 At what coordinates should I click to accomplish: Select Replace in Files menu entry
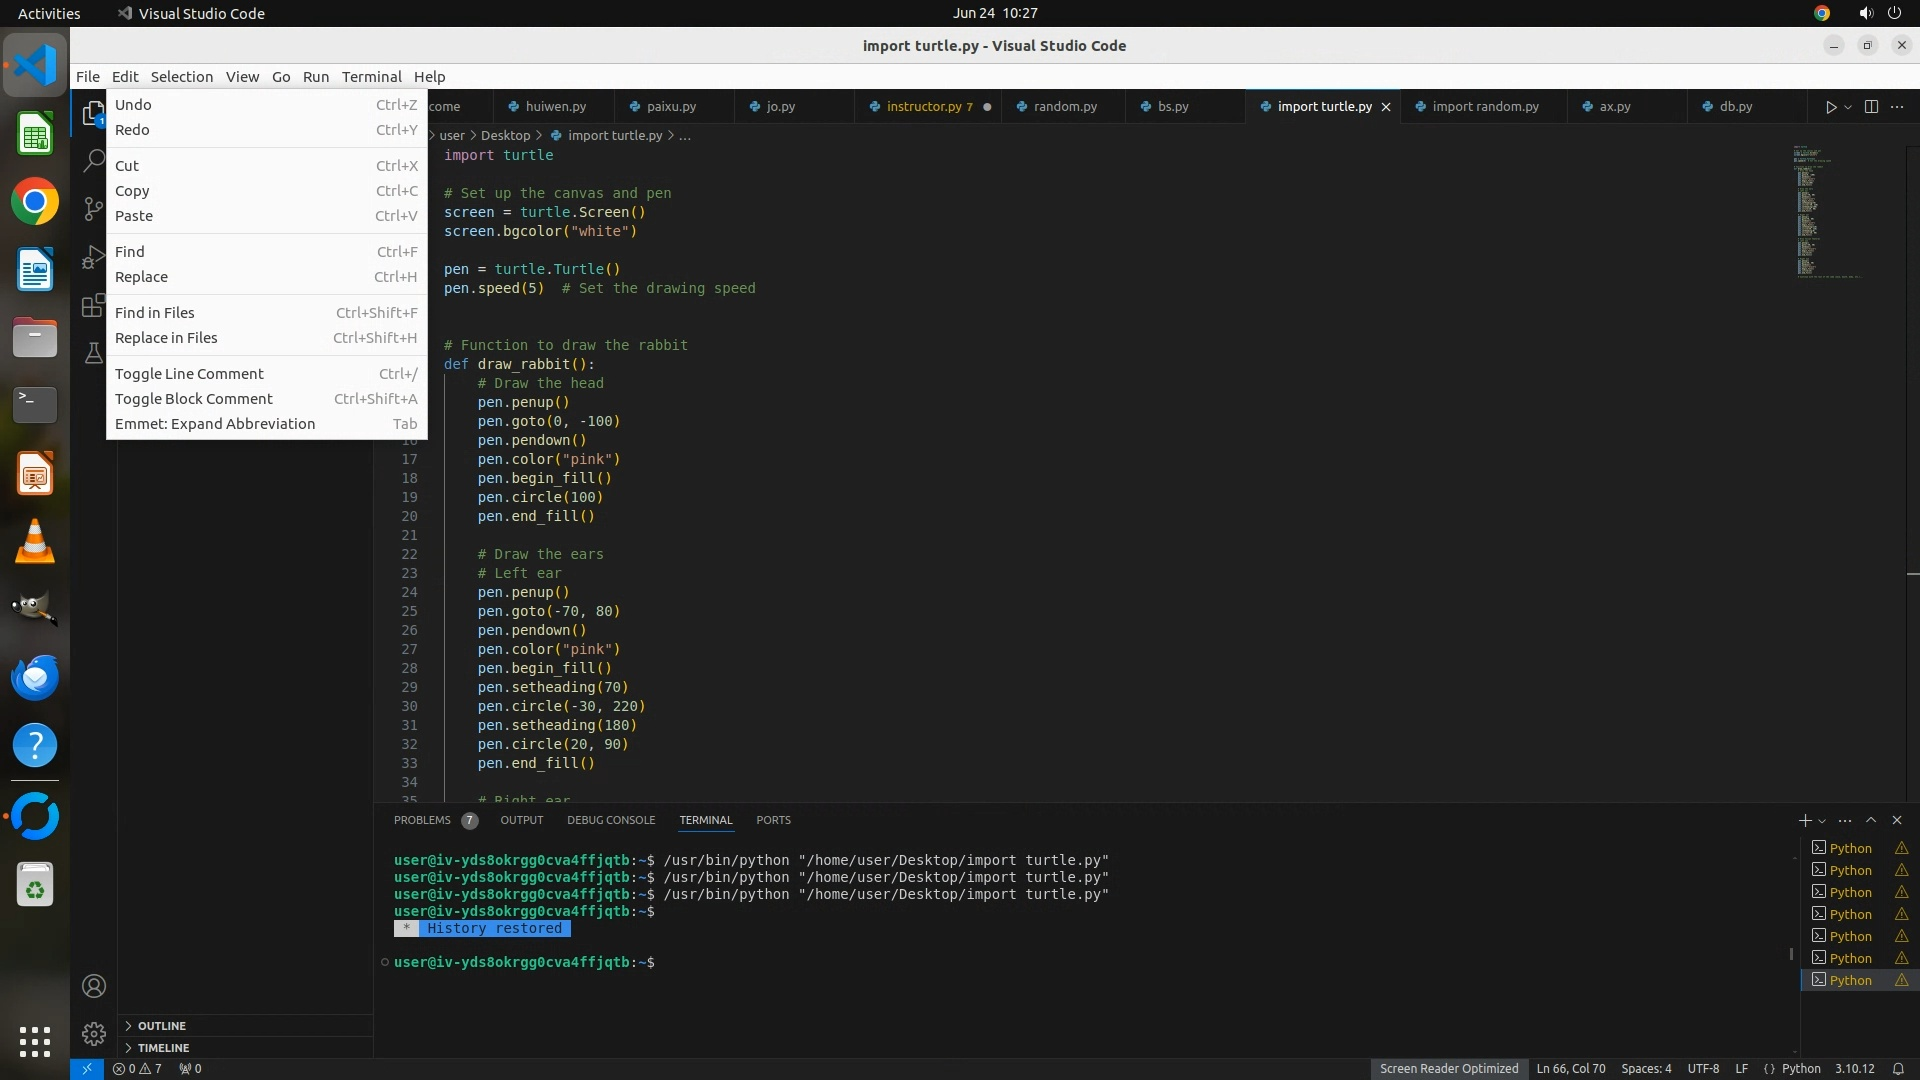(166, 338)
